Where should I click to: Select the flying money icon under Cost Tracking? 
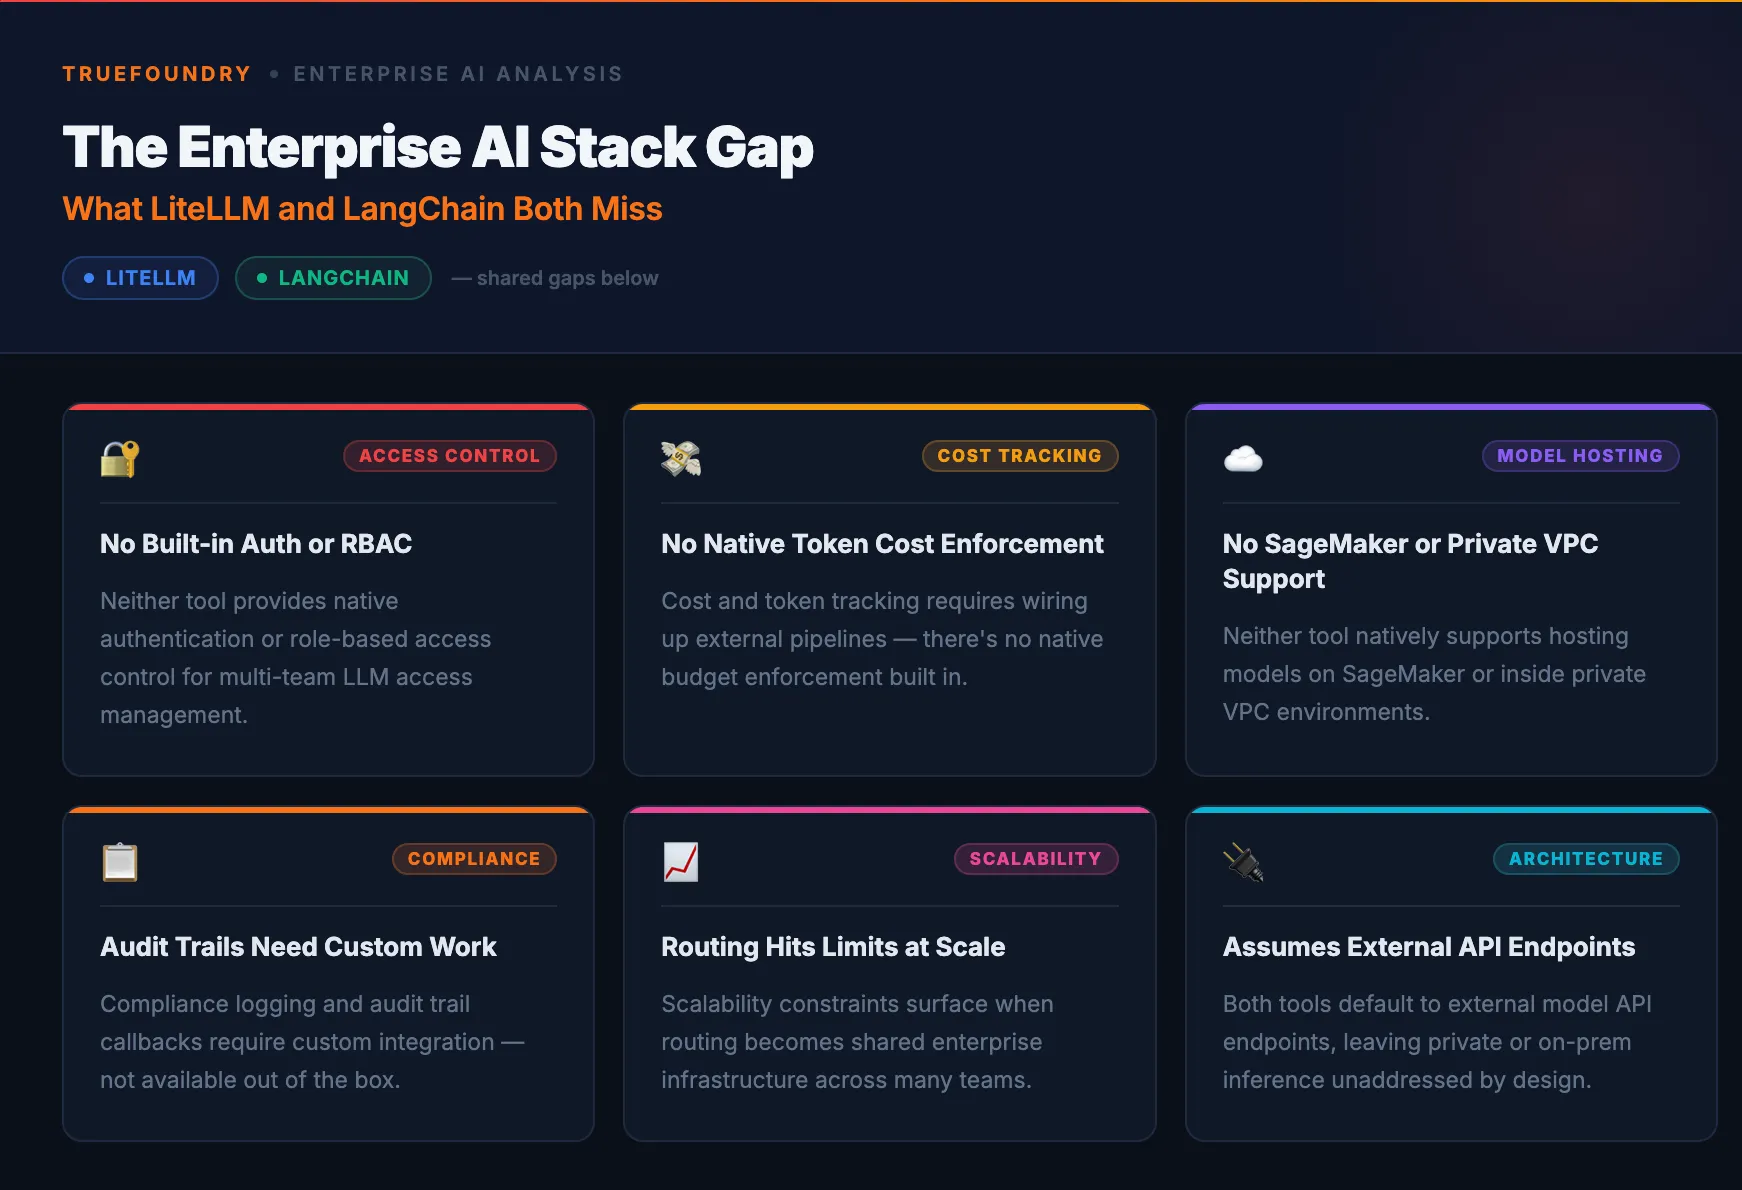coord(681,458)
